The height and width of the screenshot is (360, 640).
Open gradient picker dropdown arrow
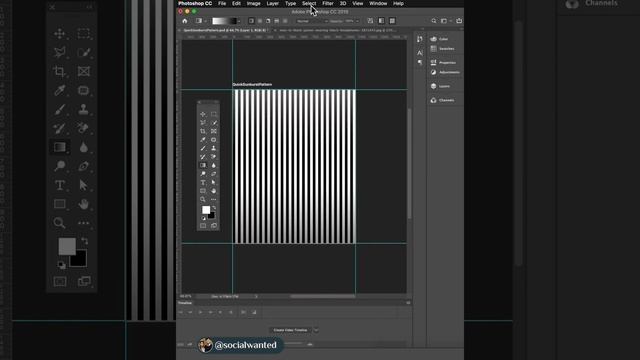239,21
